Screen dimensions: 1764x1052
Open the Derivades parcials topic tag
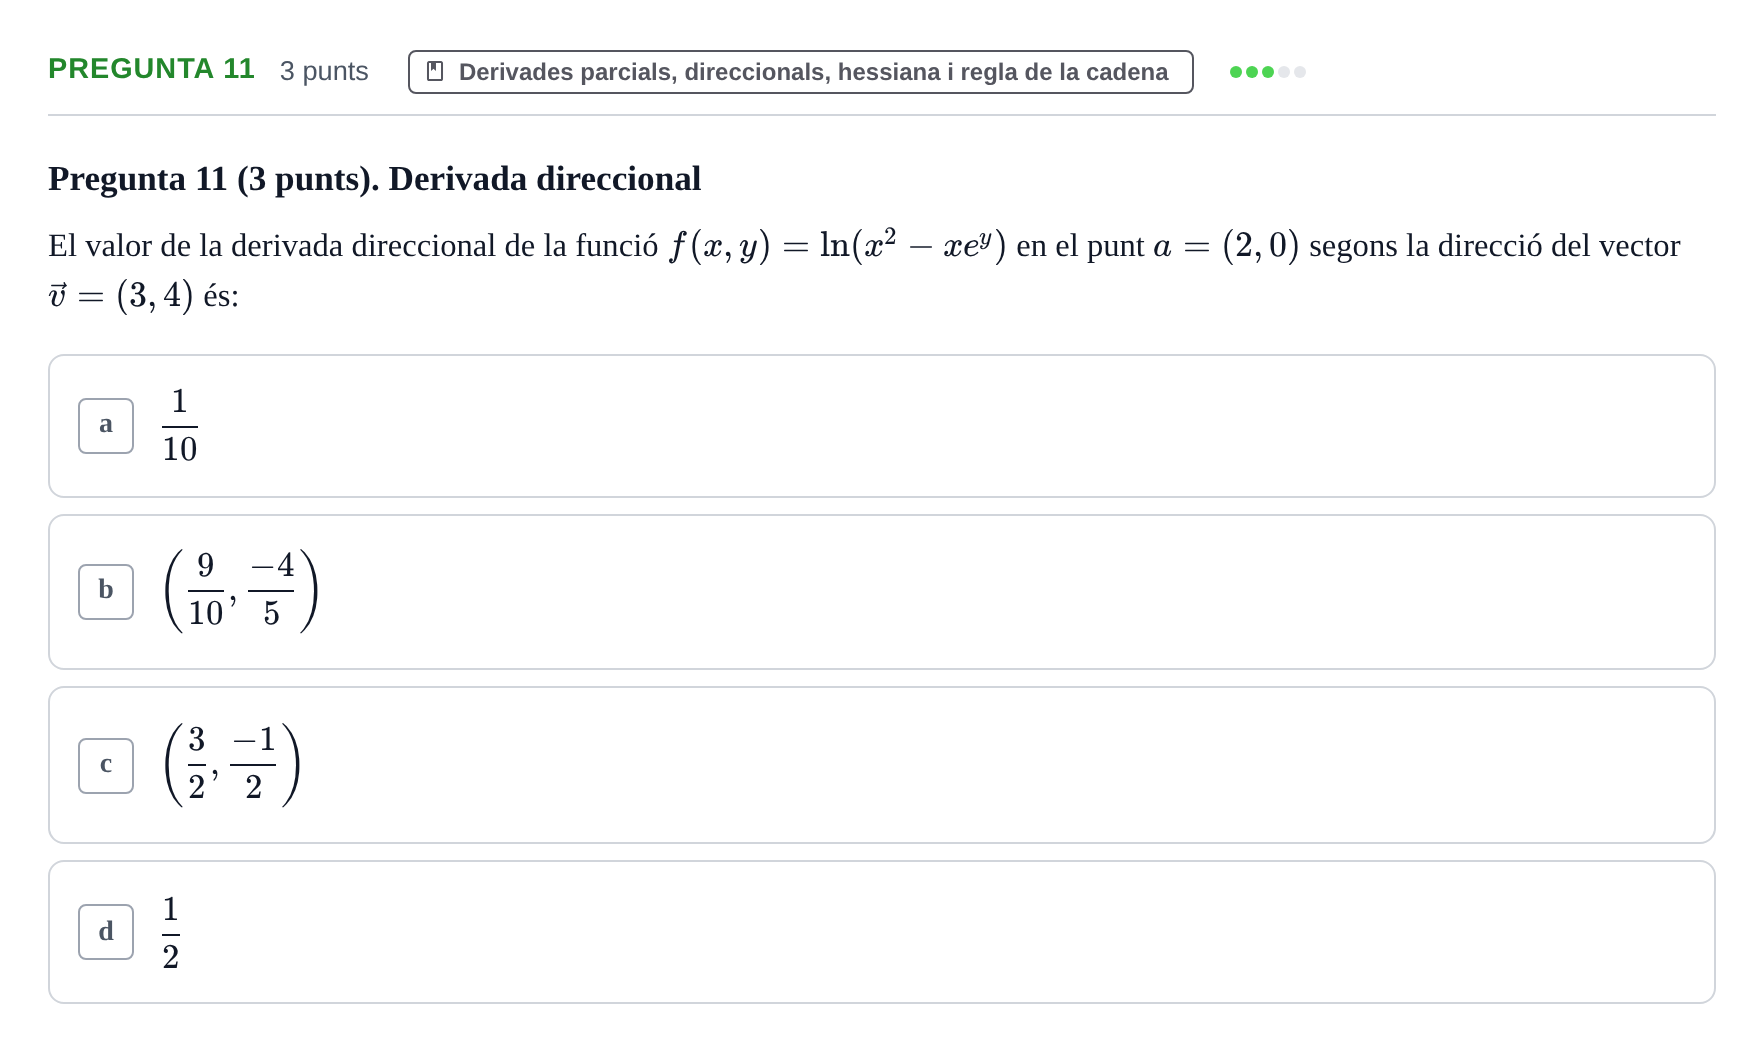pyautogui.click(x=800, y=72)
